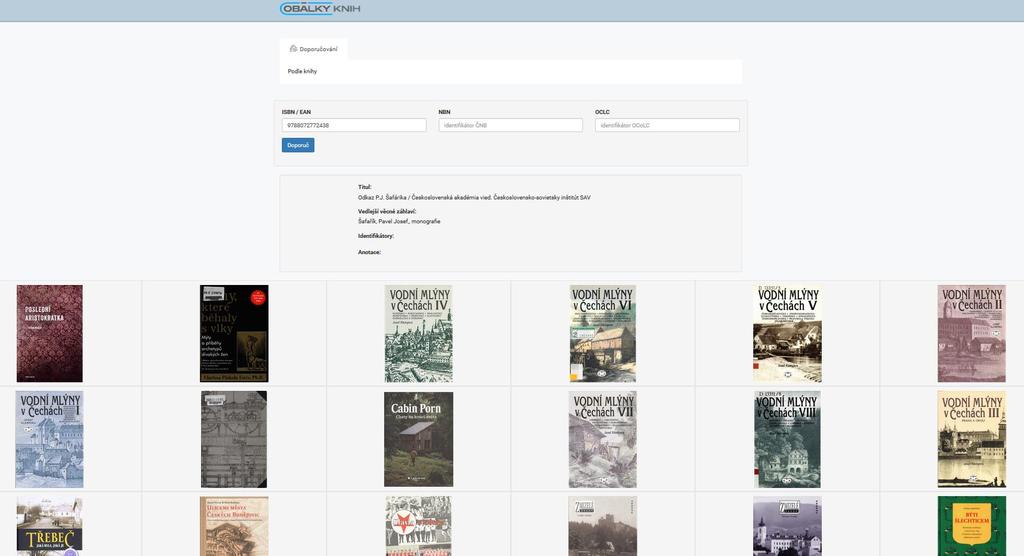Open Vodní mlýny v Čechách IV cover
Screen dimensions: 1024x556
click(x=419, y=333)
